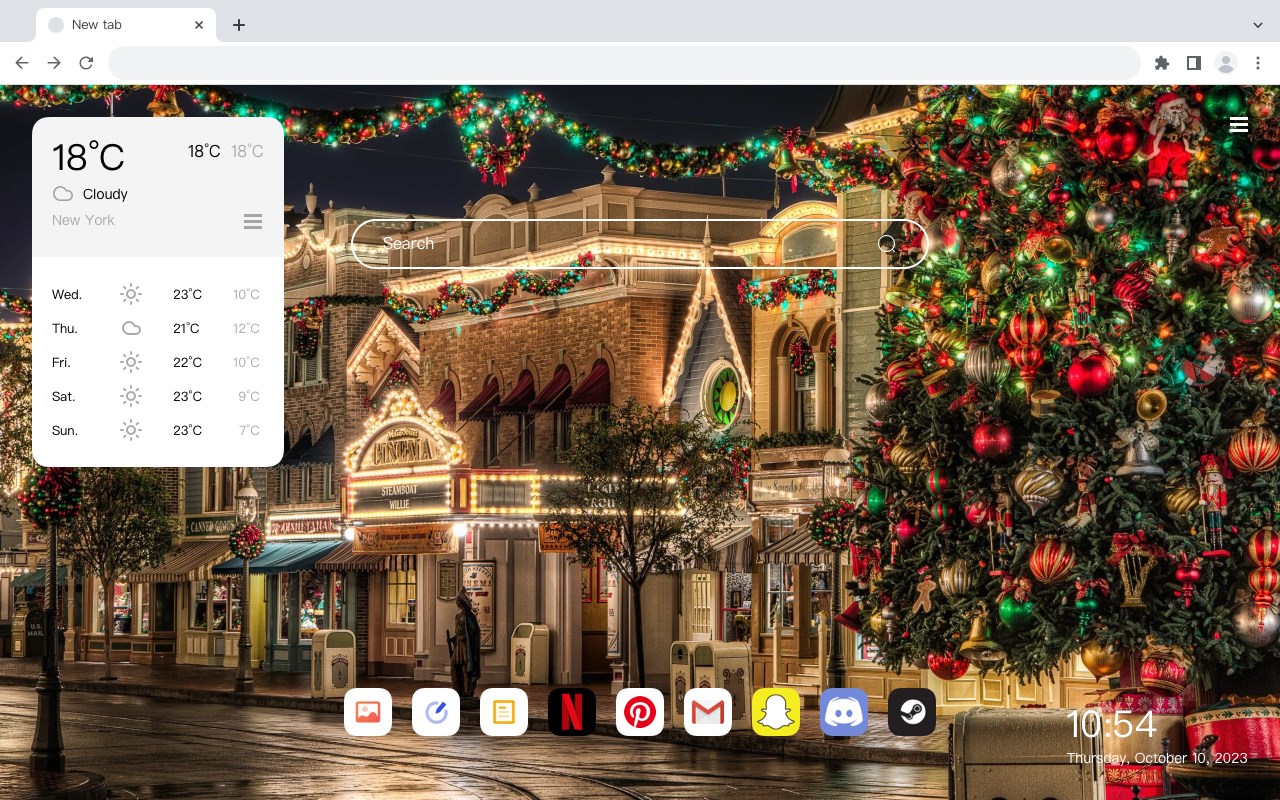The width and height of the screenshot is (1280, 800).
Task: Click the cloud icon in Thu. row
Action: click(x=131, y=328)
